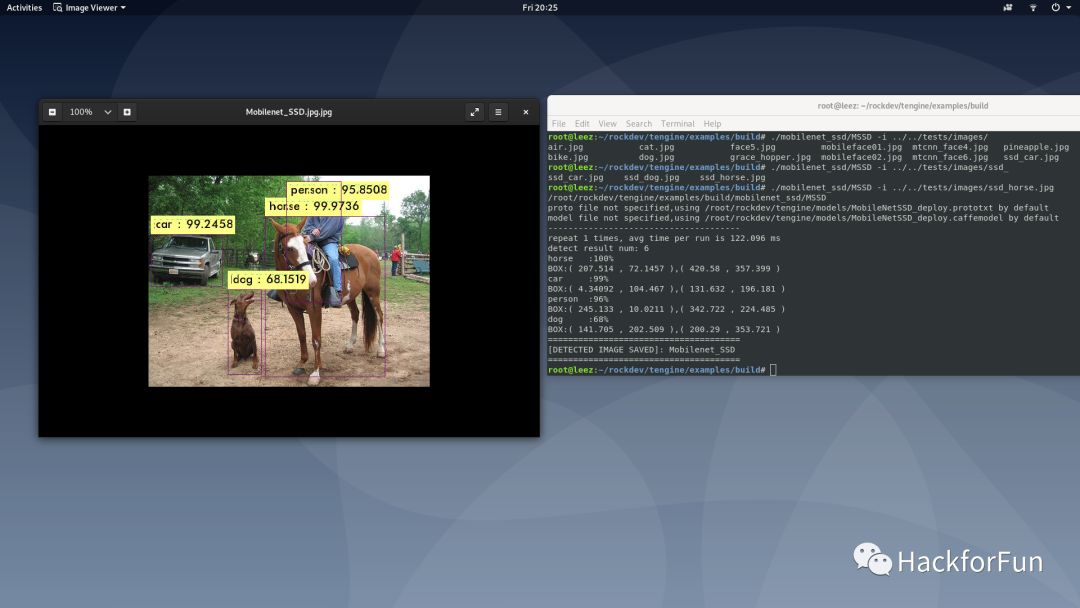Image resolution: width=1080 pixels, height=608 pixels.
Task: Open the terminal Search menu
Action: (638, 124)
